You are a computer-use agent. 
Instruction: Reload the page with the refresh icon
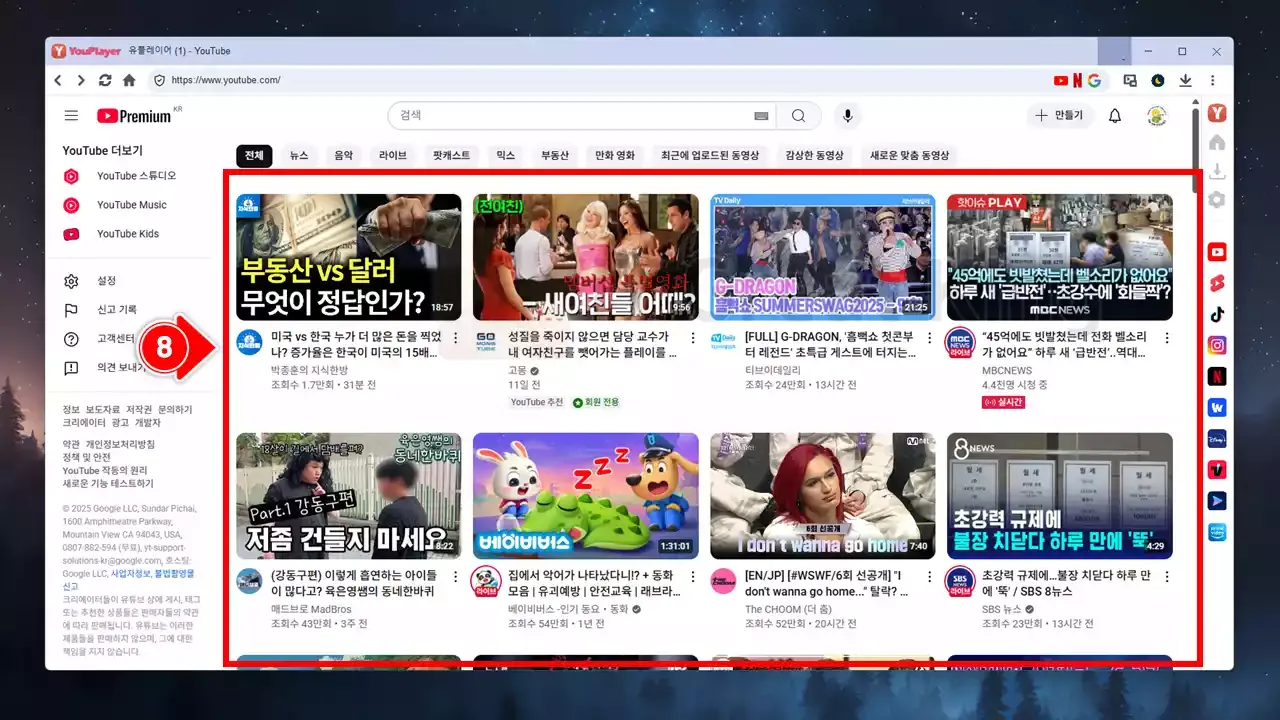[104, 80]
